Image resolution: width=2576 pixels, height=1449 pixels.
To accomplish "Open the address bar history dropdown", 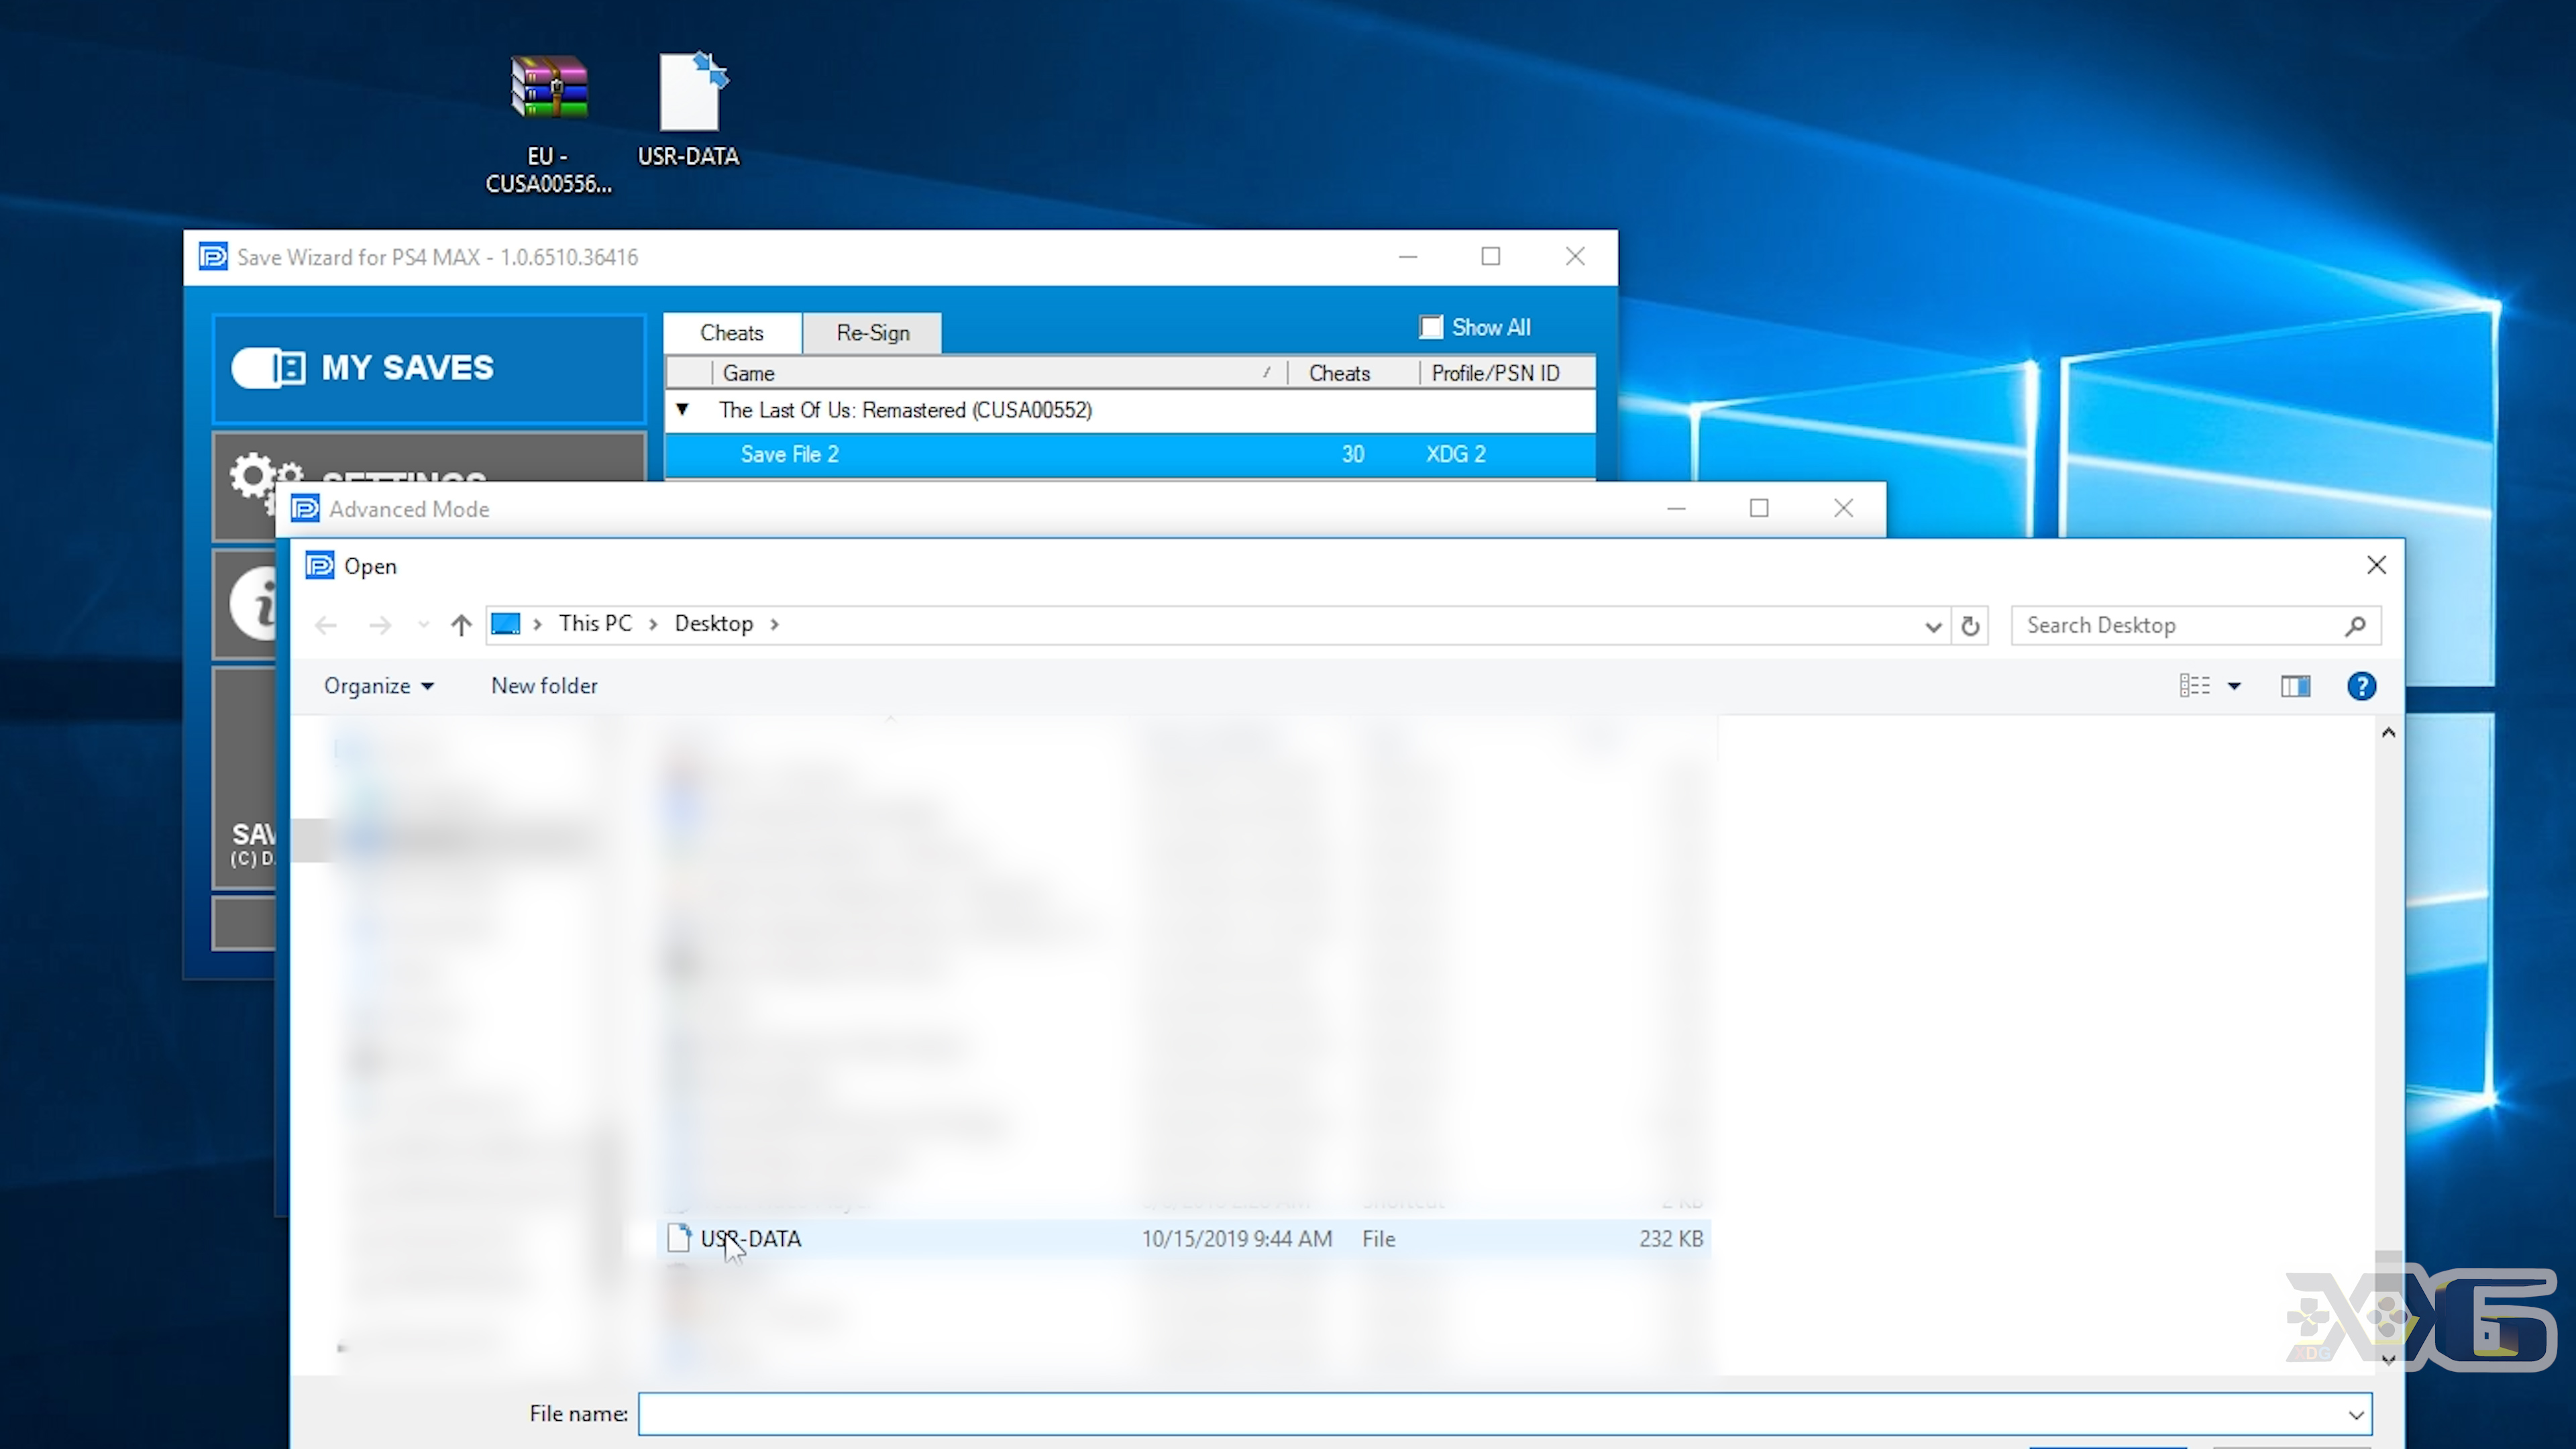I will pyautogui.click(x=1933, y=626).
